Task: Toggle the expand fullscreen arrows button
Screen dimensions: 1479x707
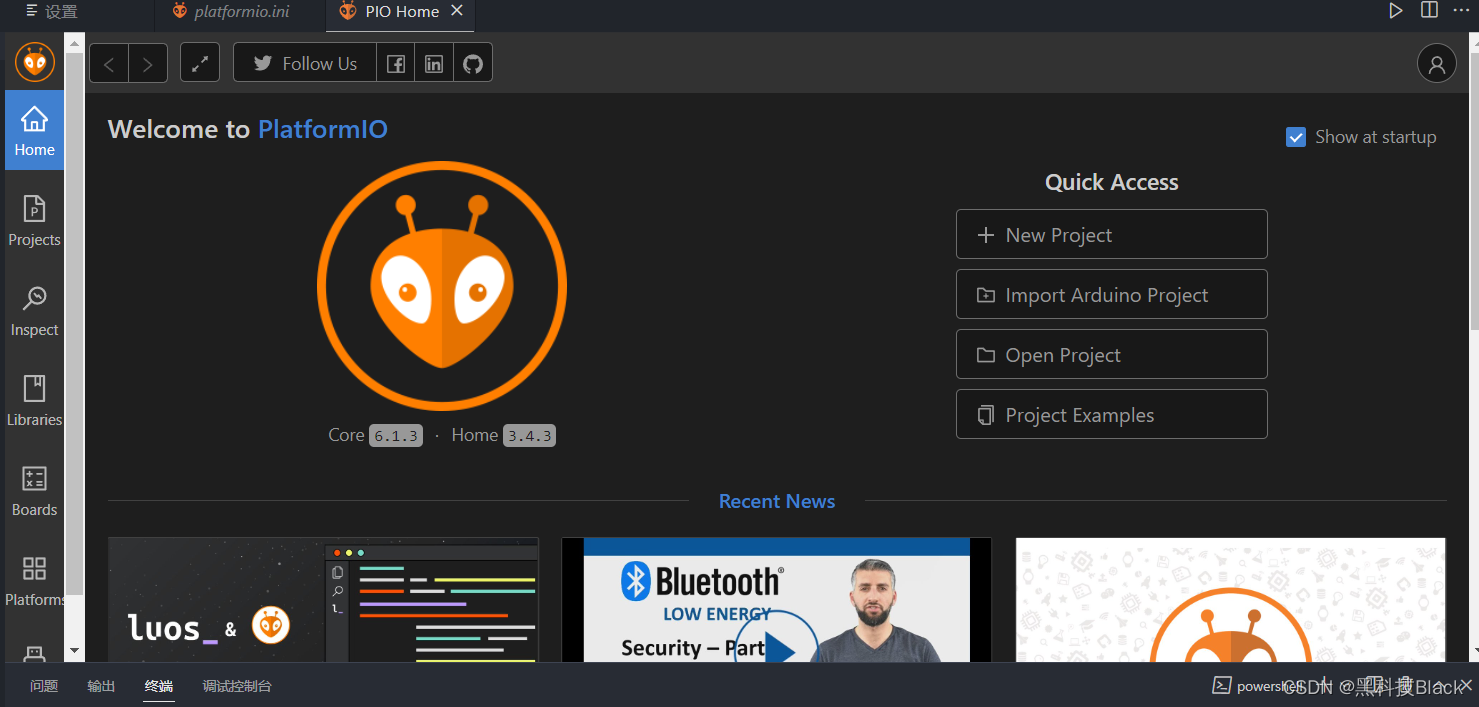Action: (200, 63)
